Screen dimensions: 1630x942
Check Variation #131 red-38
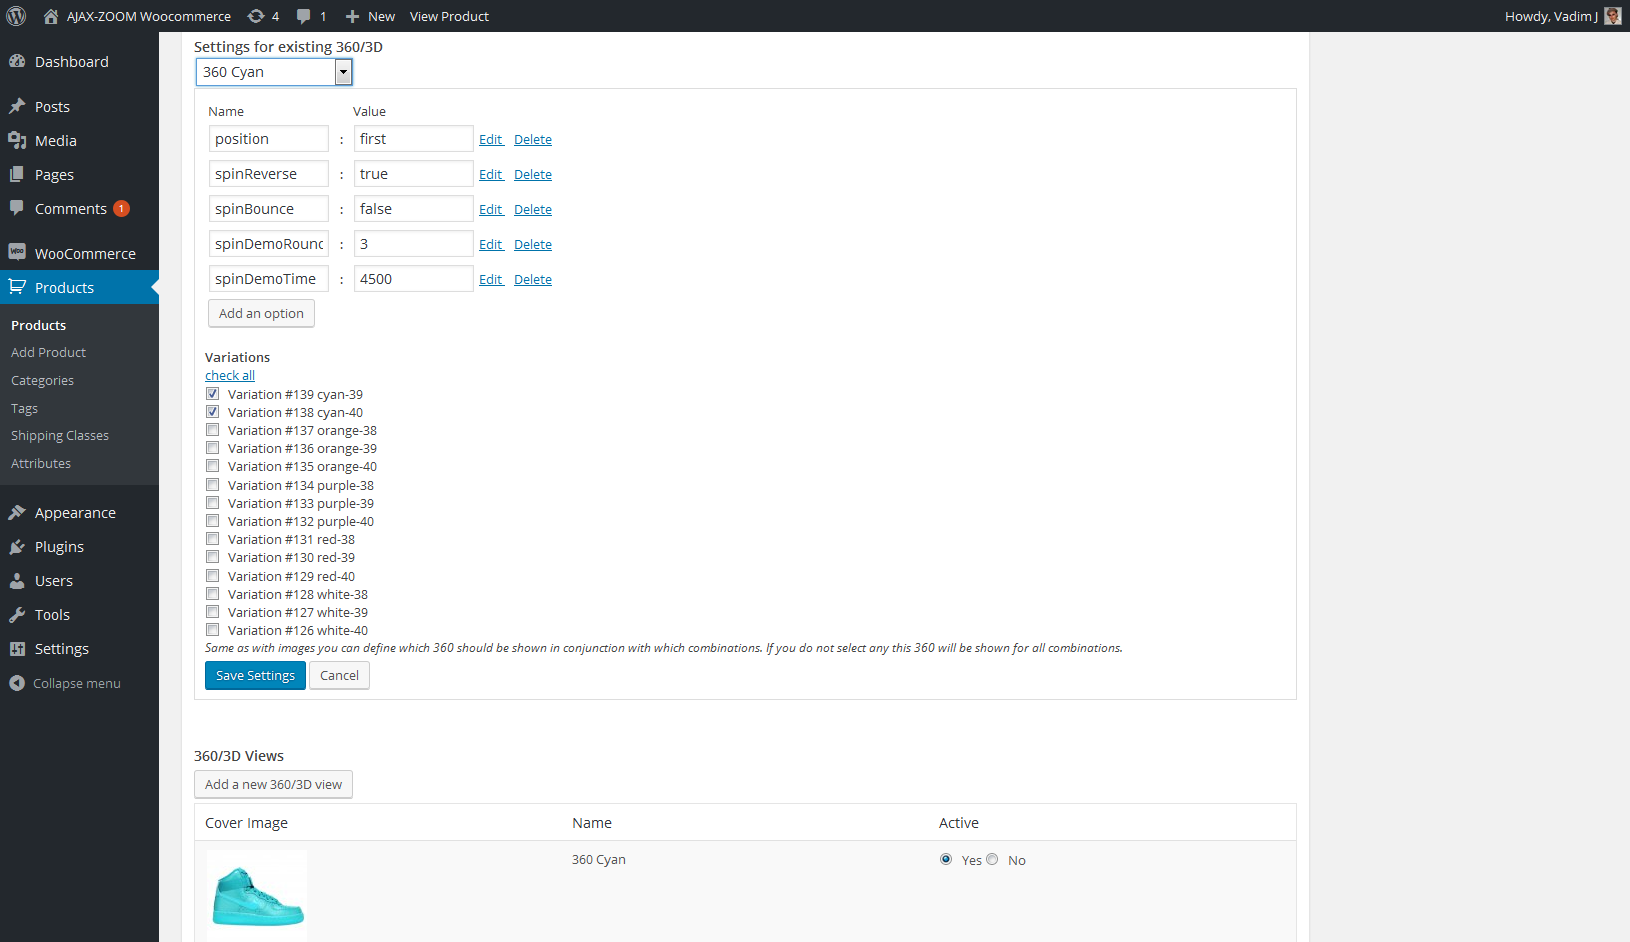212,539
